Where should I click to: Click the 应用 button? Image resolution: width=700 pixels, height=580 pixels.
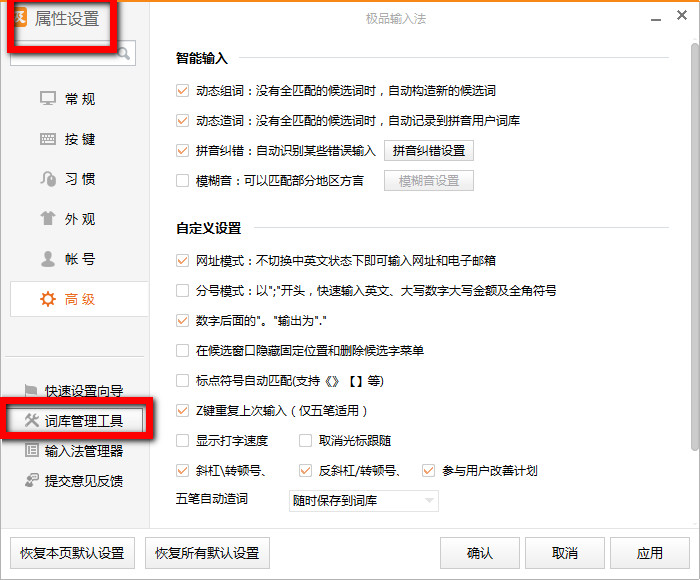point(650,553)
